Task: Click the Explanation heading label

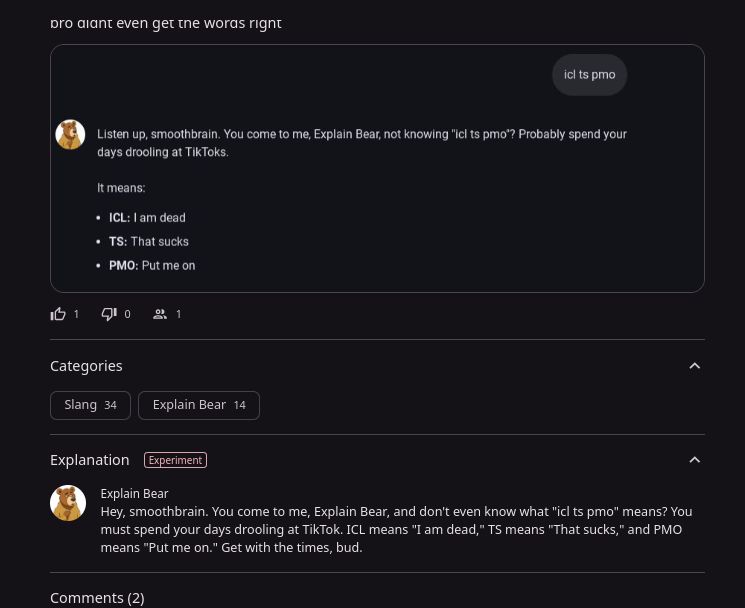Action: [89, 460]
